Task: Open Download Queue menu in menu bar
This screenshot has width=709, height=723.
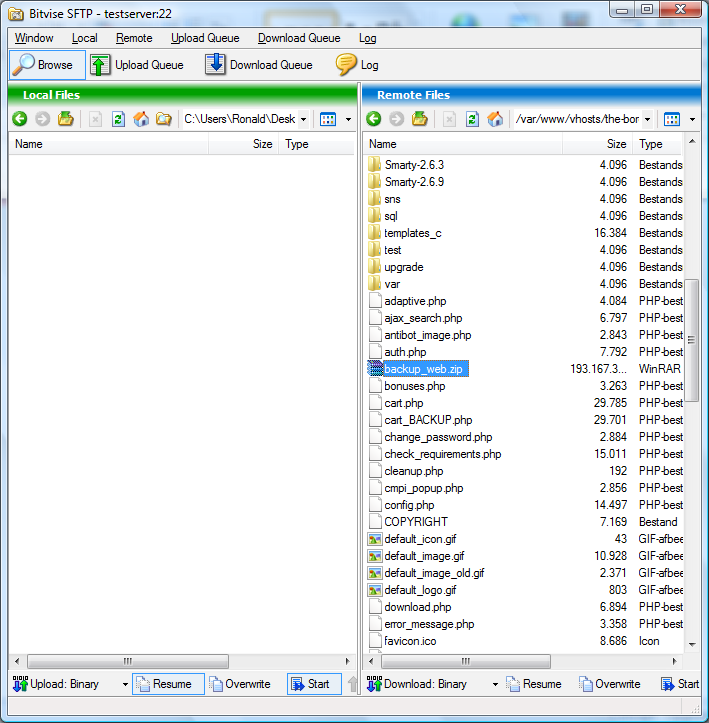Action: click(299, 38)
